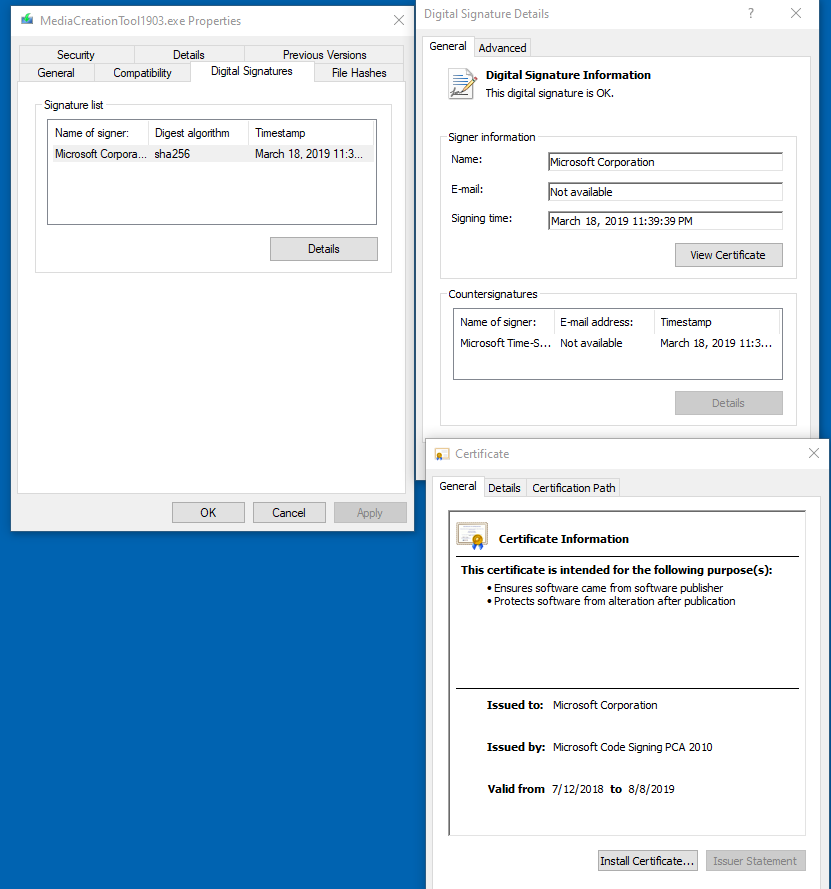The width and height of the screenshot is (831, 889).
Task: Click the View Certificate button
Action: [728, 255]
